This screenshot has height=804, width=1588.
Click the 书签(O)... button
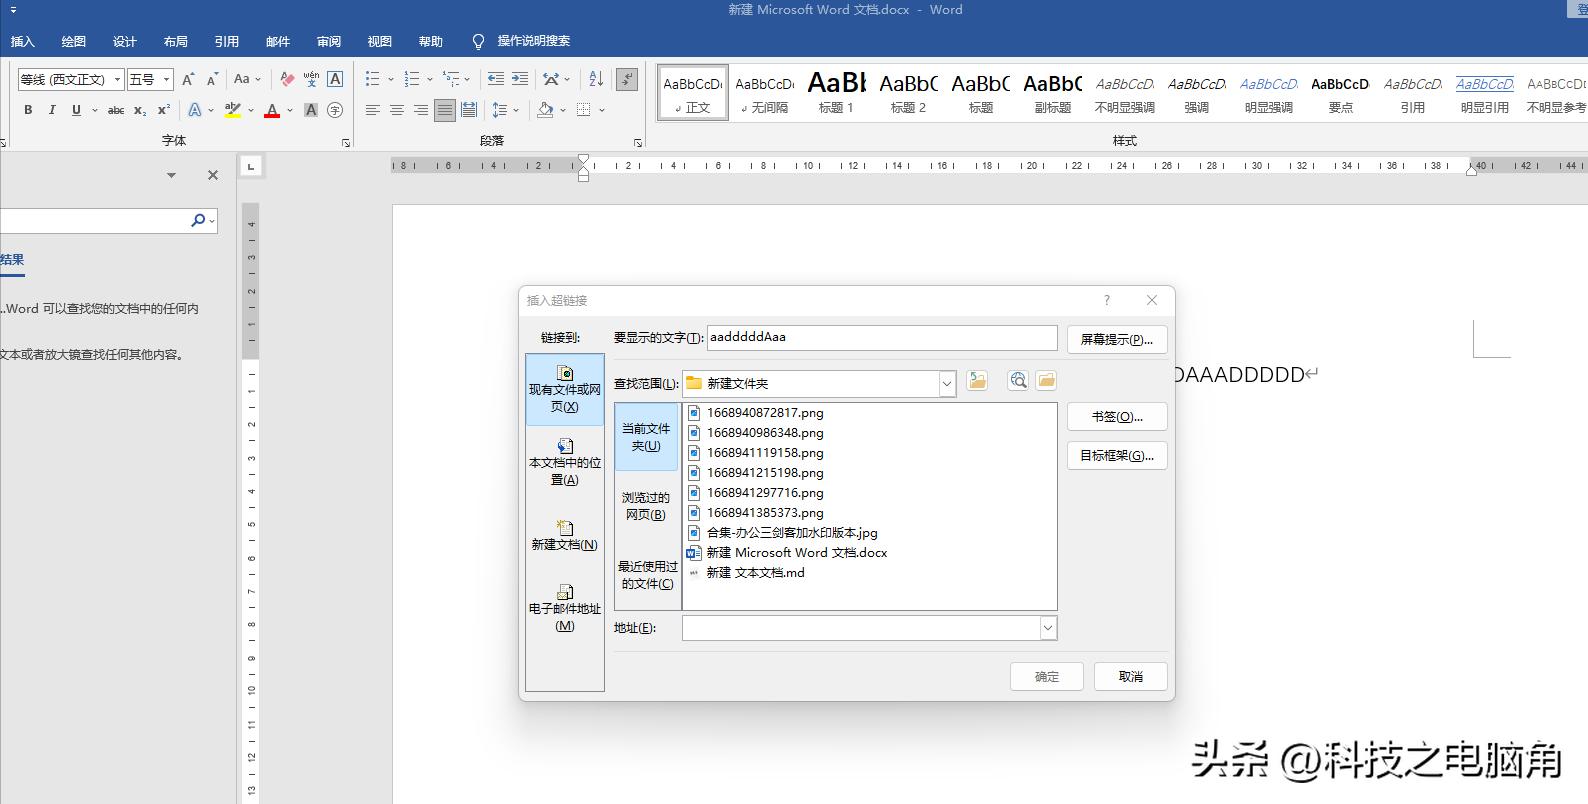(x=1117, y=416)
